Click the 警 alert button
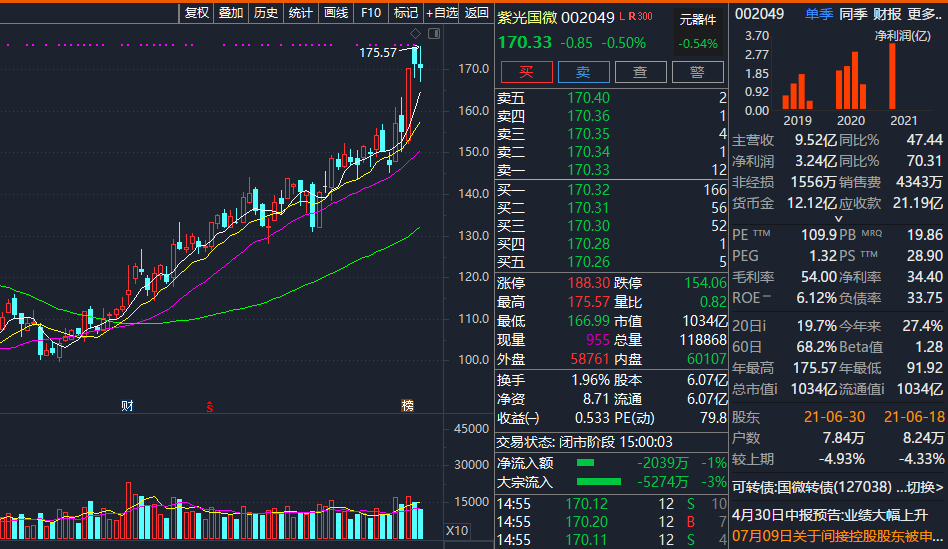This screenshot has height=549, width=948. 697,72
